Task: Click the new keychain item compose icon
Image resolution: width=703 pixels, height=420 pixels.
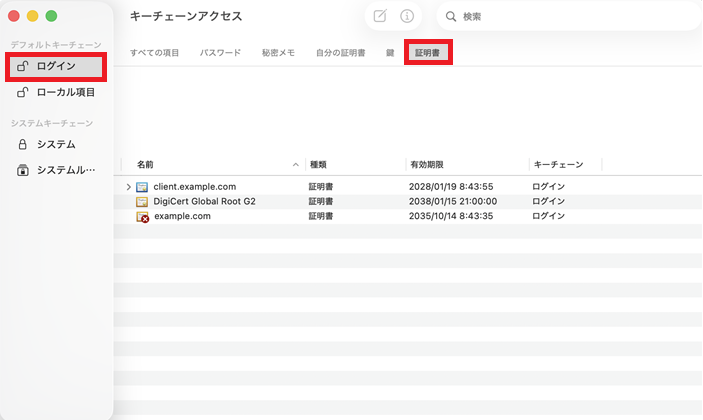Action: [380, 16]
